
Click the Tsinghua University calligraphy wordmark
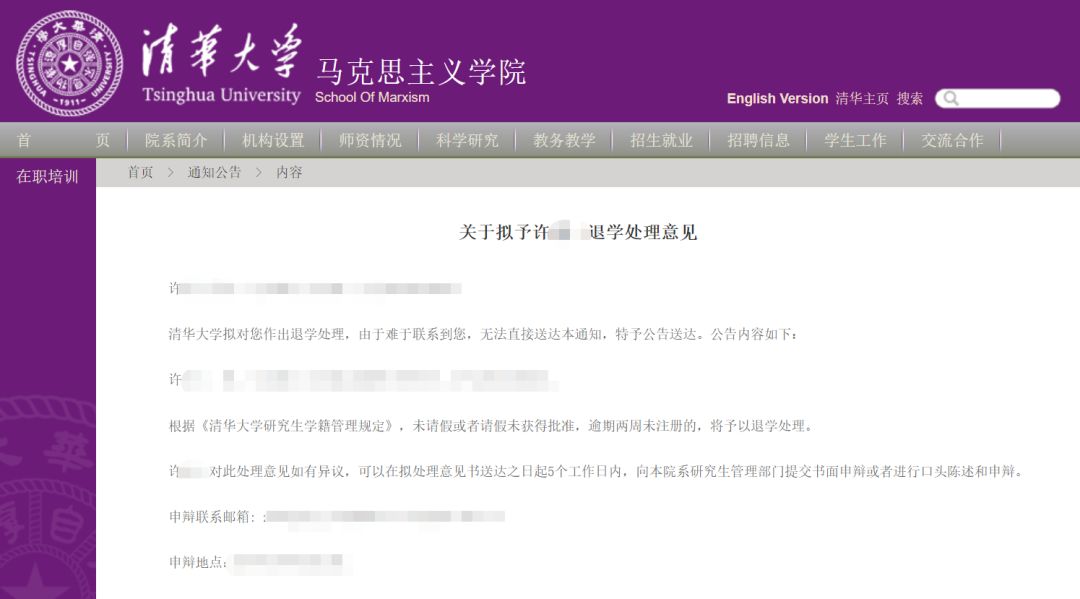click(x=221, y=63)
